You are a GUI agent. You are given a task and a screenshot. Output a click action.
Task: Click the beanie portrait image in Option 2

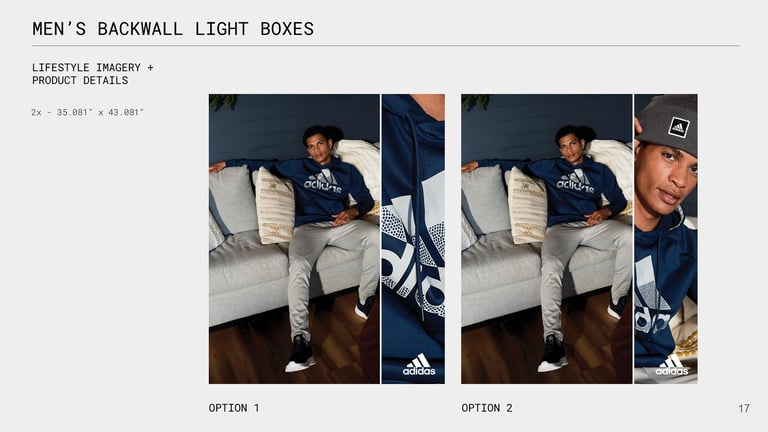(x=666, y=239)
